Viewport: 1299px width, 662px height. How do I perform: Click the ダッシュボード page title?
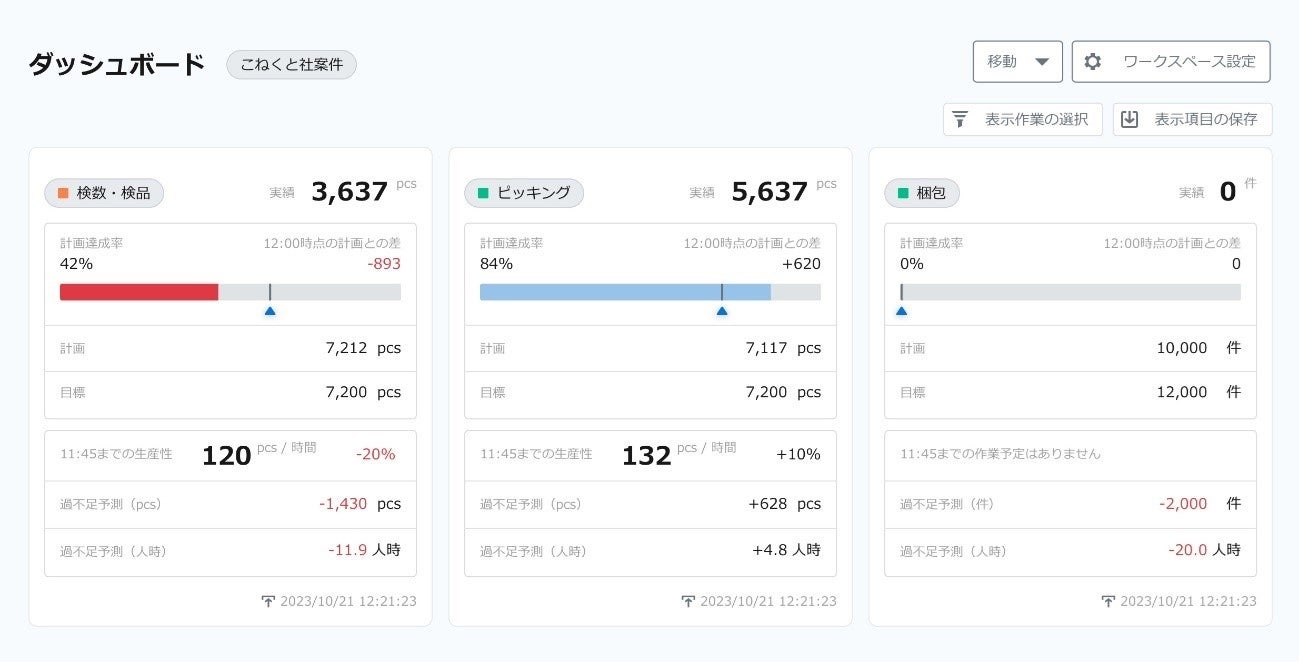[117, 64]
